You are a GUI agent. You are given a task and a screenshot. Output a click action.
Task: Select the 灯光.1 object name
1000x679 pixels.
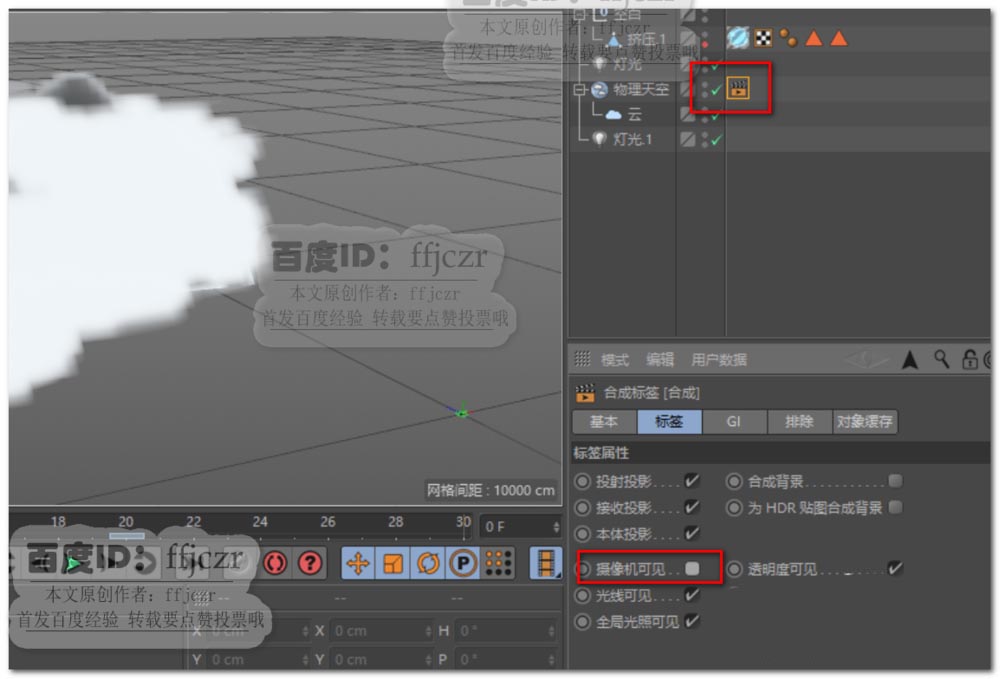click(x=632, y=139)
